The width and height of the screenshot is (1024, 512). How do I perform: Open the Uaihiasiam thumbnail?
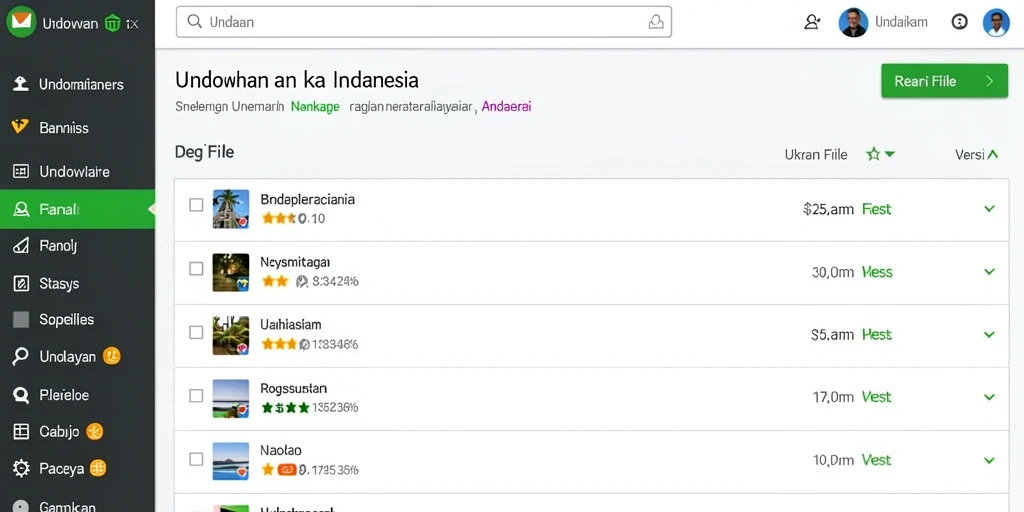click(x=231, y=336)
